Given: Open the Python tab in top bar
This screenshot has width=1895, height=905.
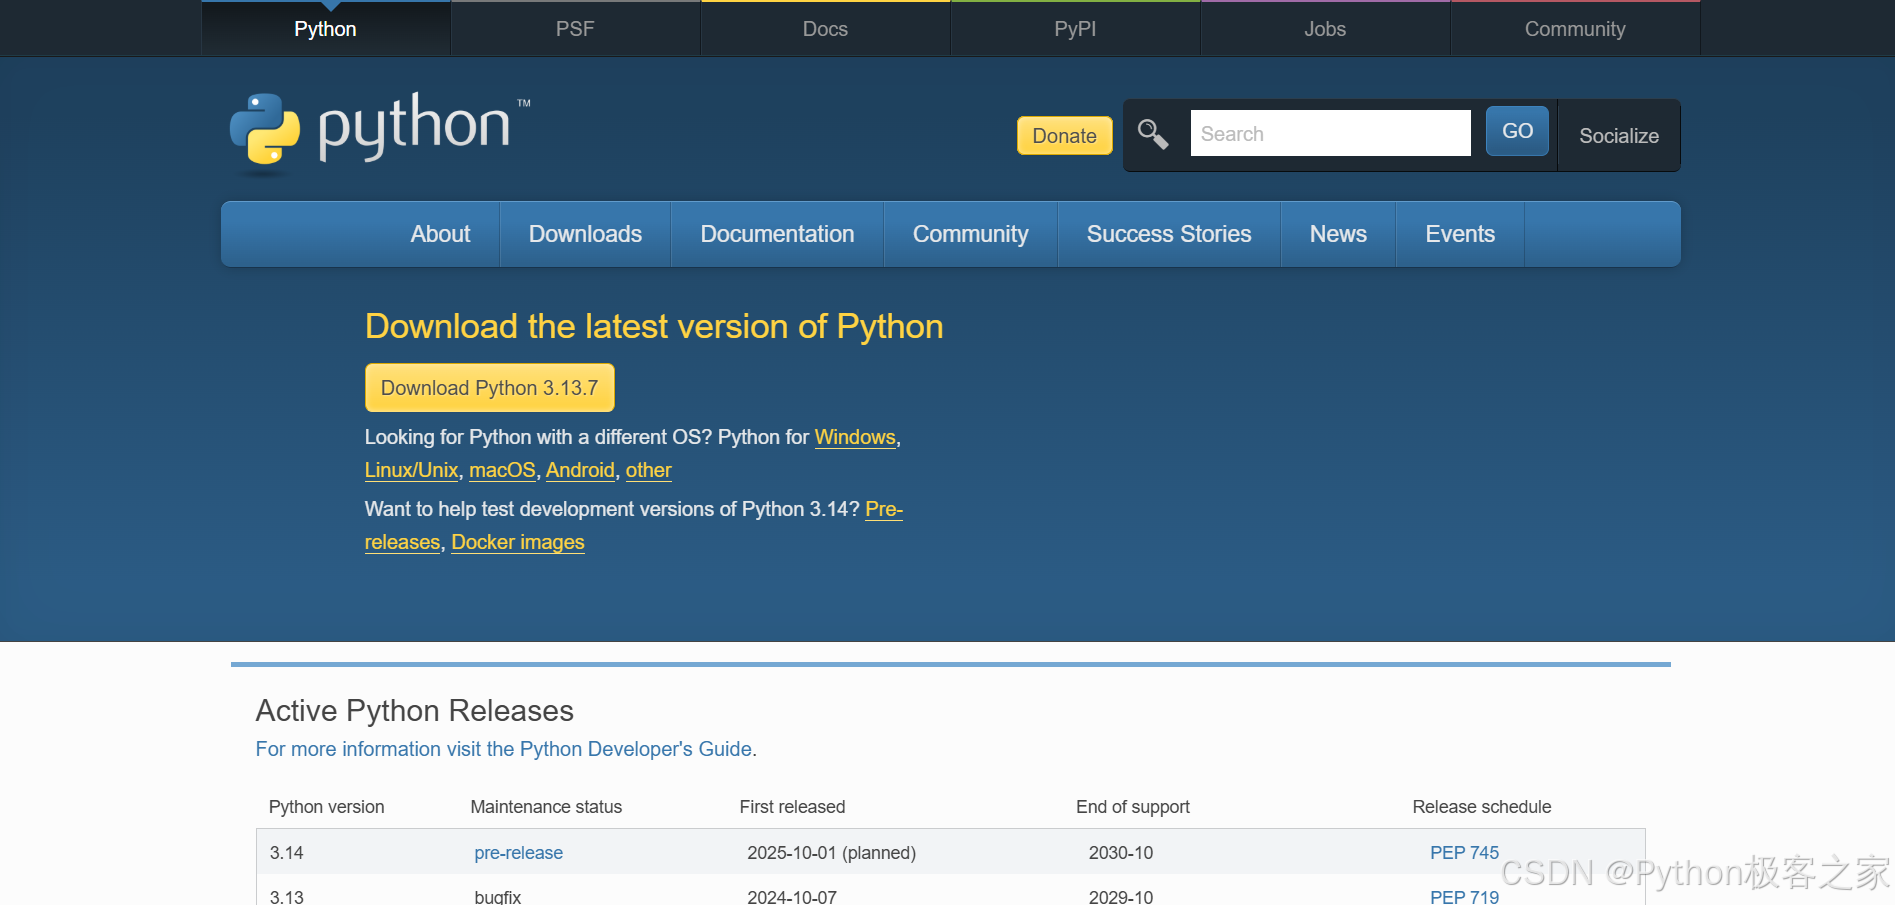Looking at the screenshot, I should click(x=325, y=29).
